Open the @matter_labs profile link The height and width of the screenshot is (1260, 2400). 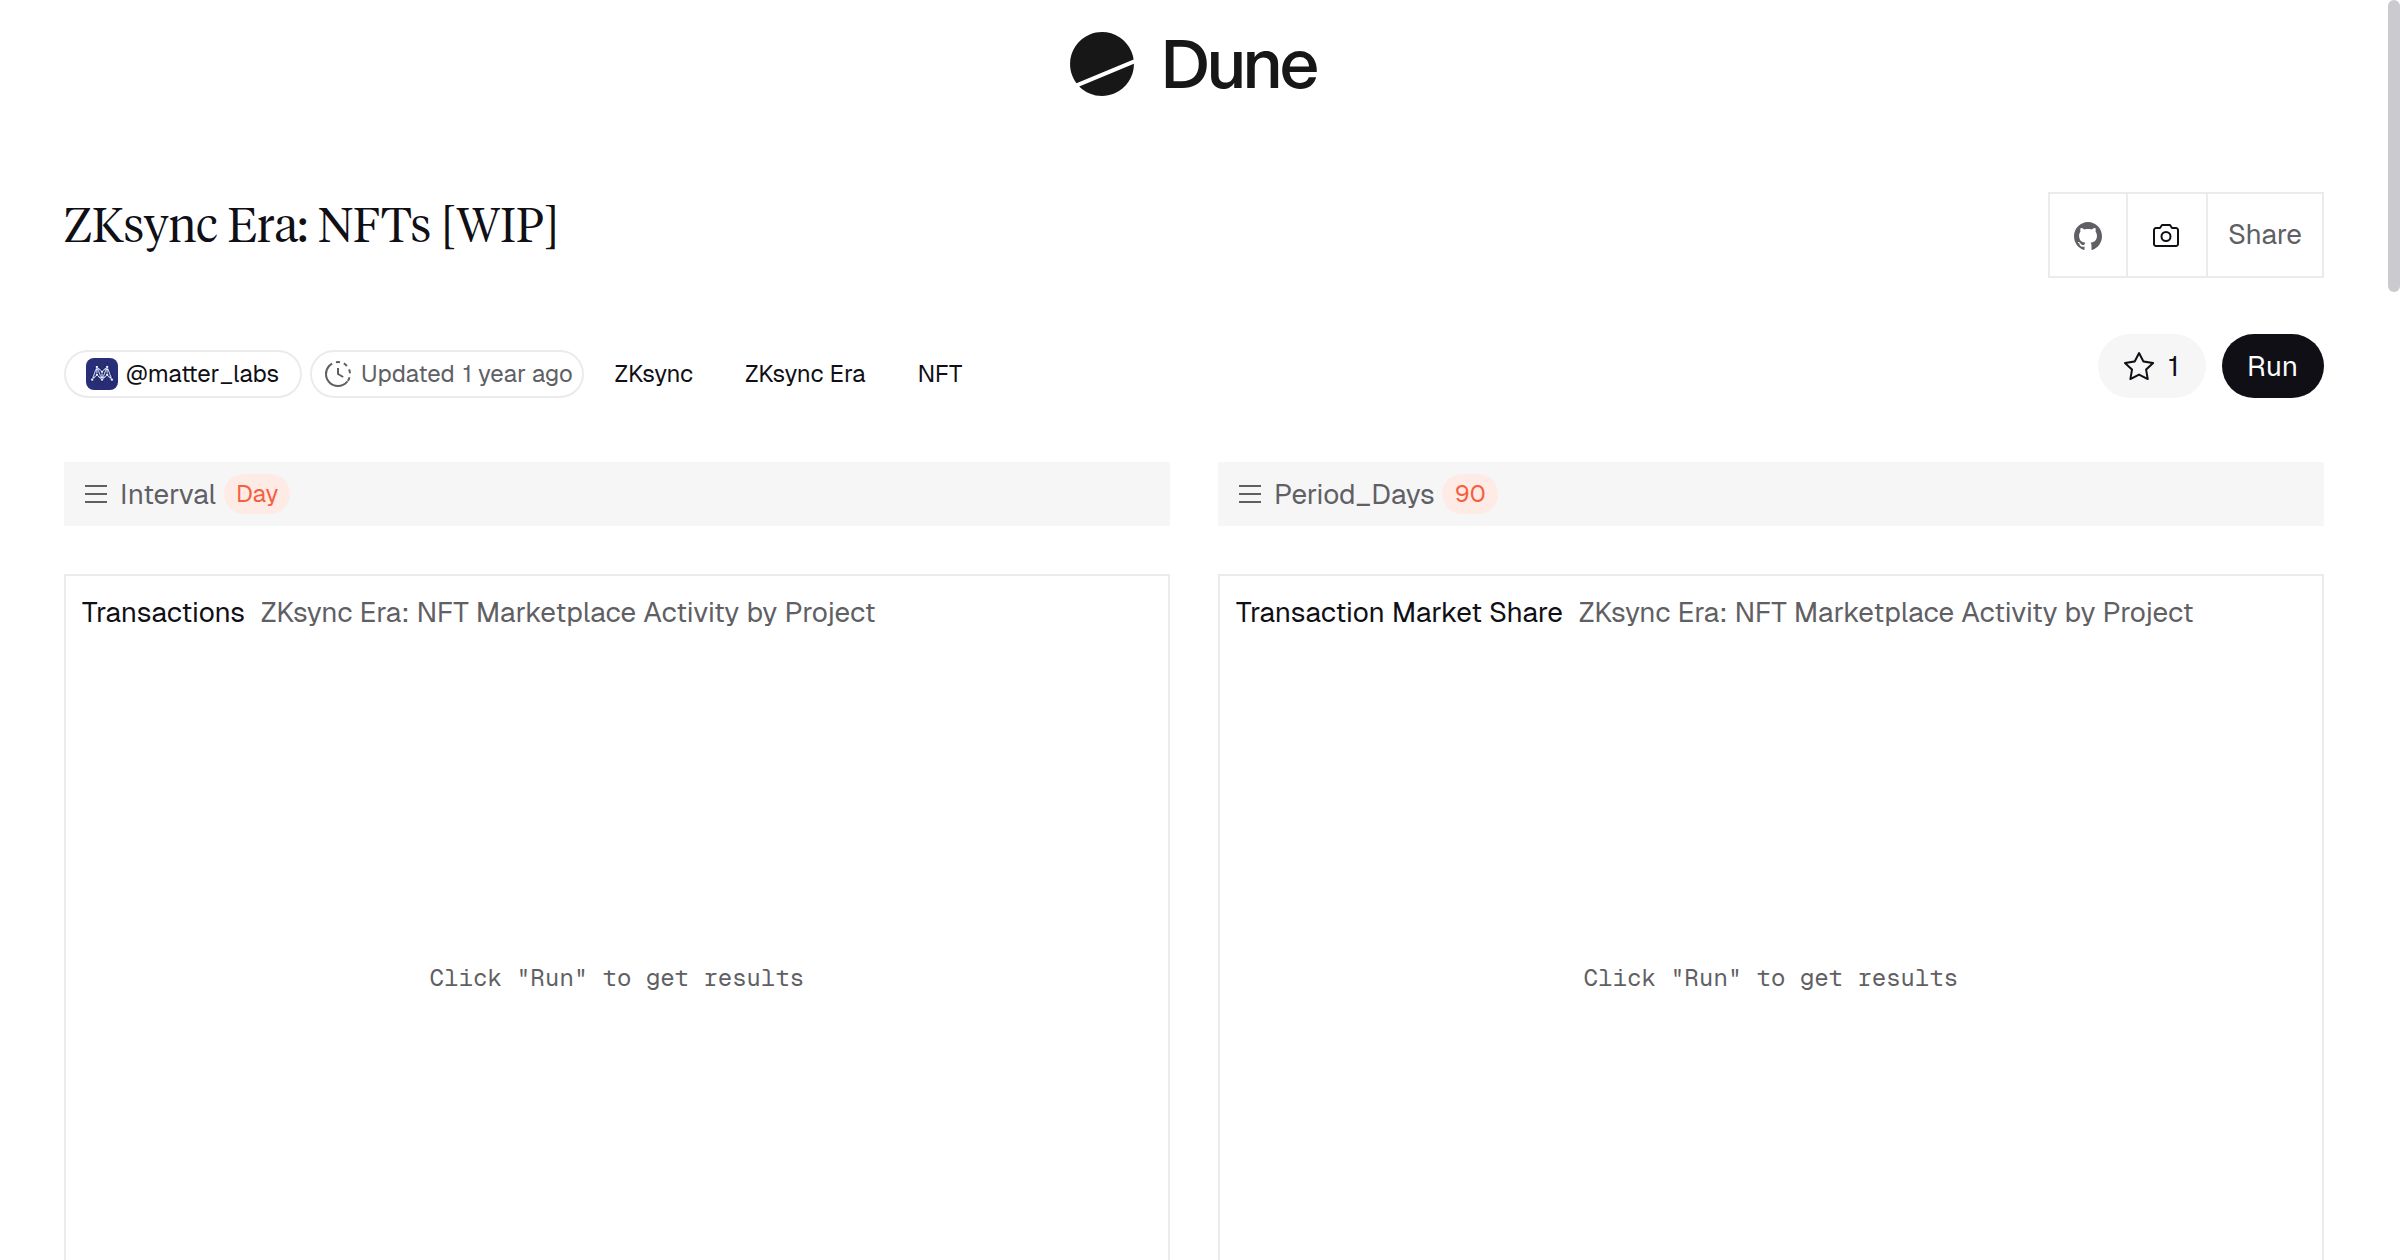point(202,374)
